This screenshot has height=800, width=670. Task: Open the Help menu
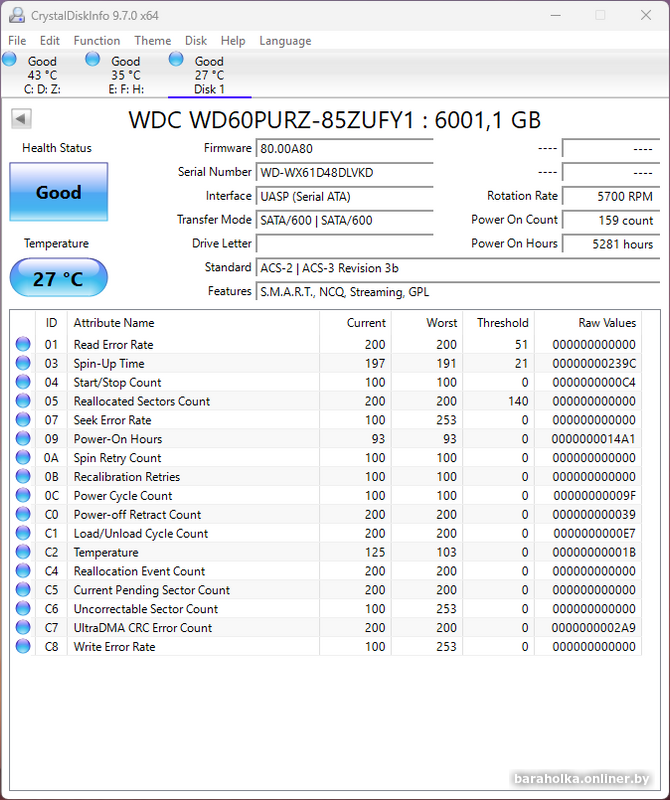233,41
